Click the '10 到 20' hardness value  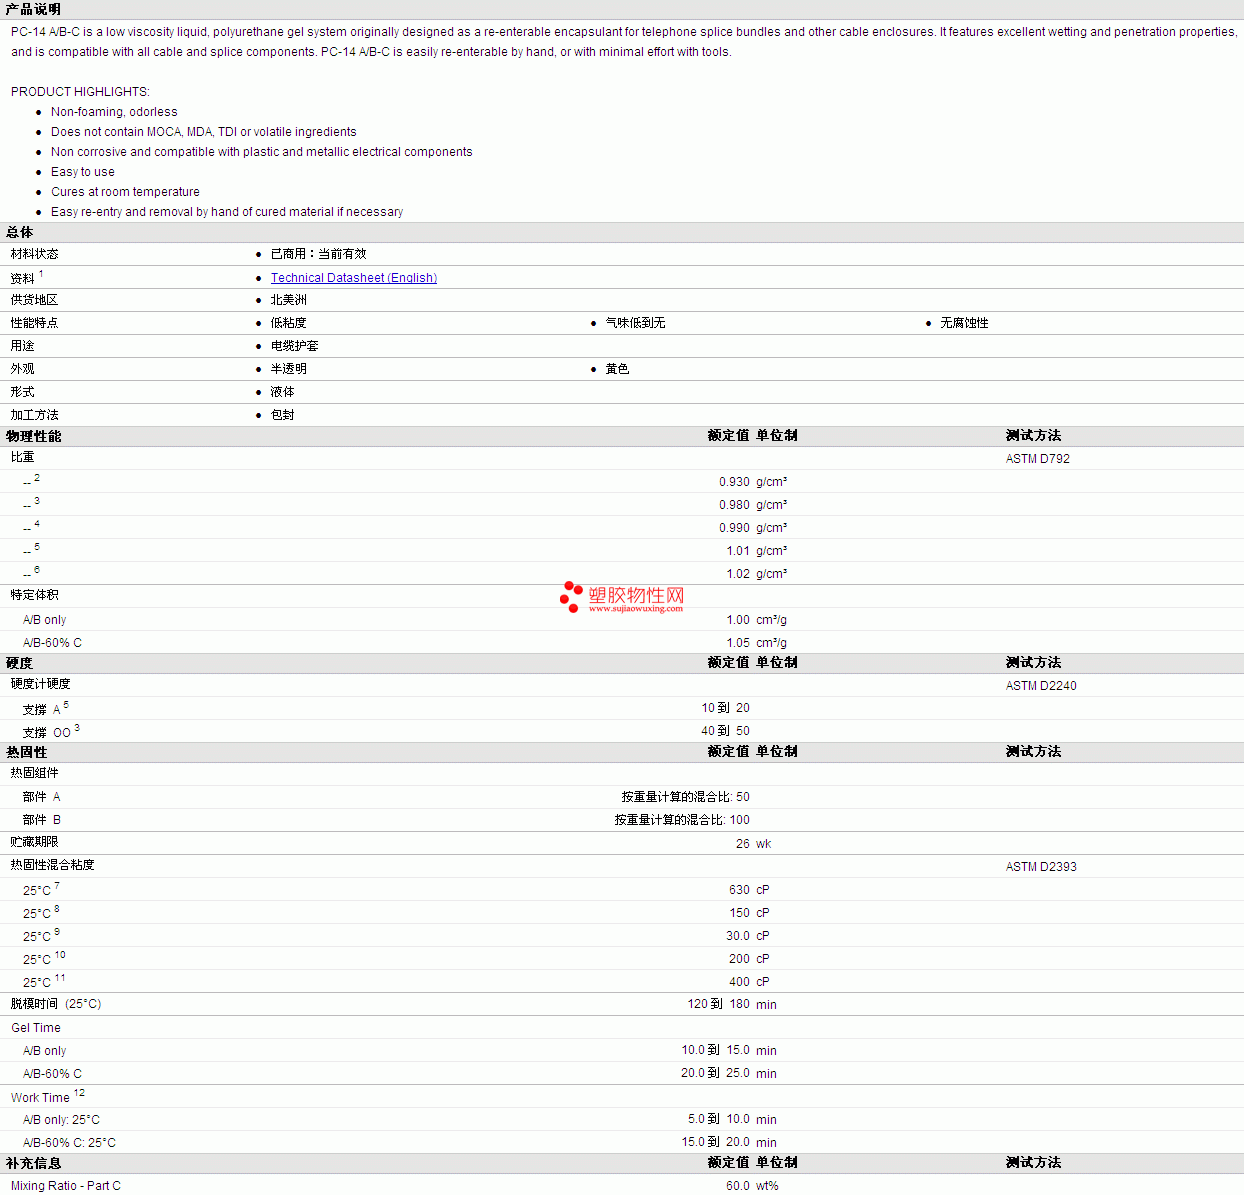[726, 708]
